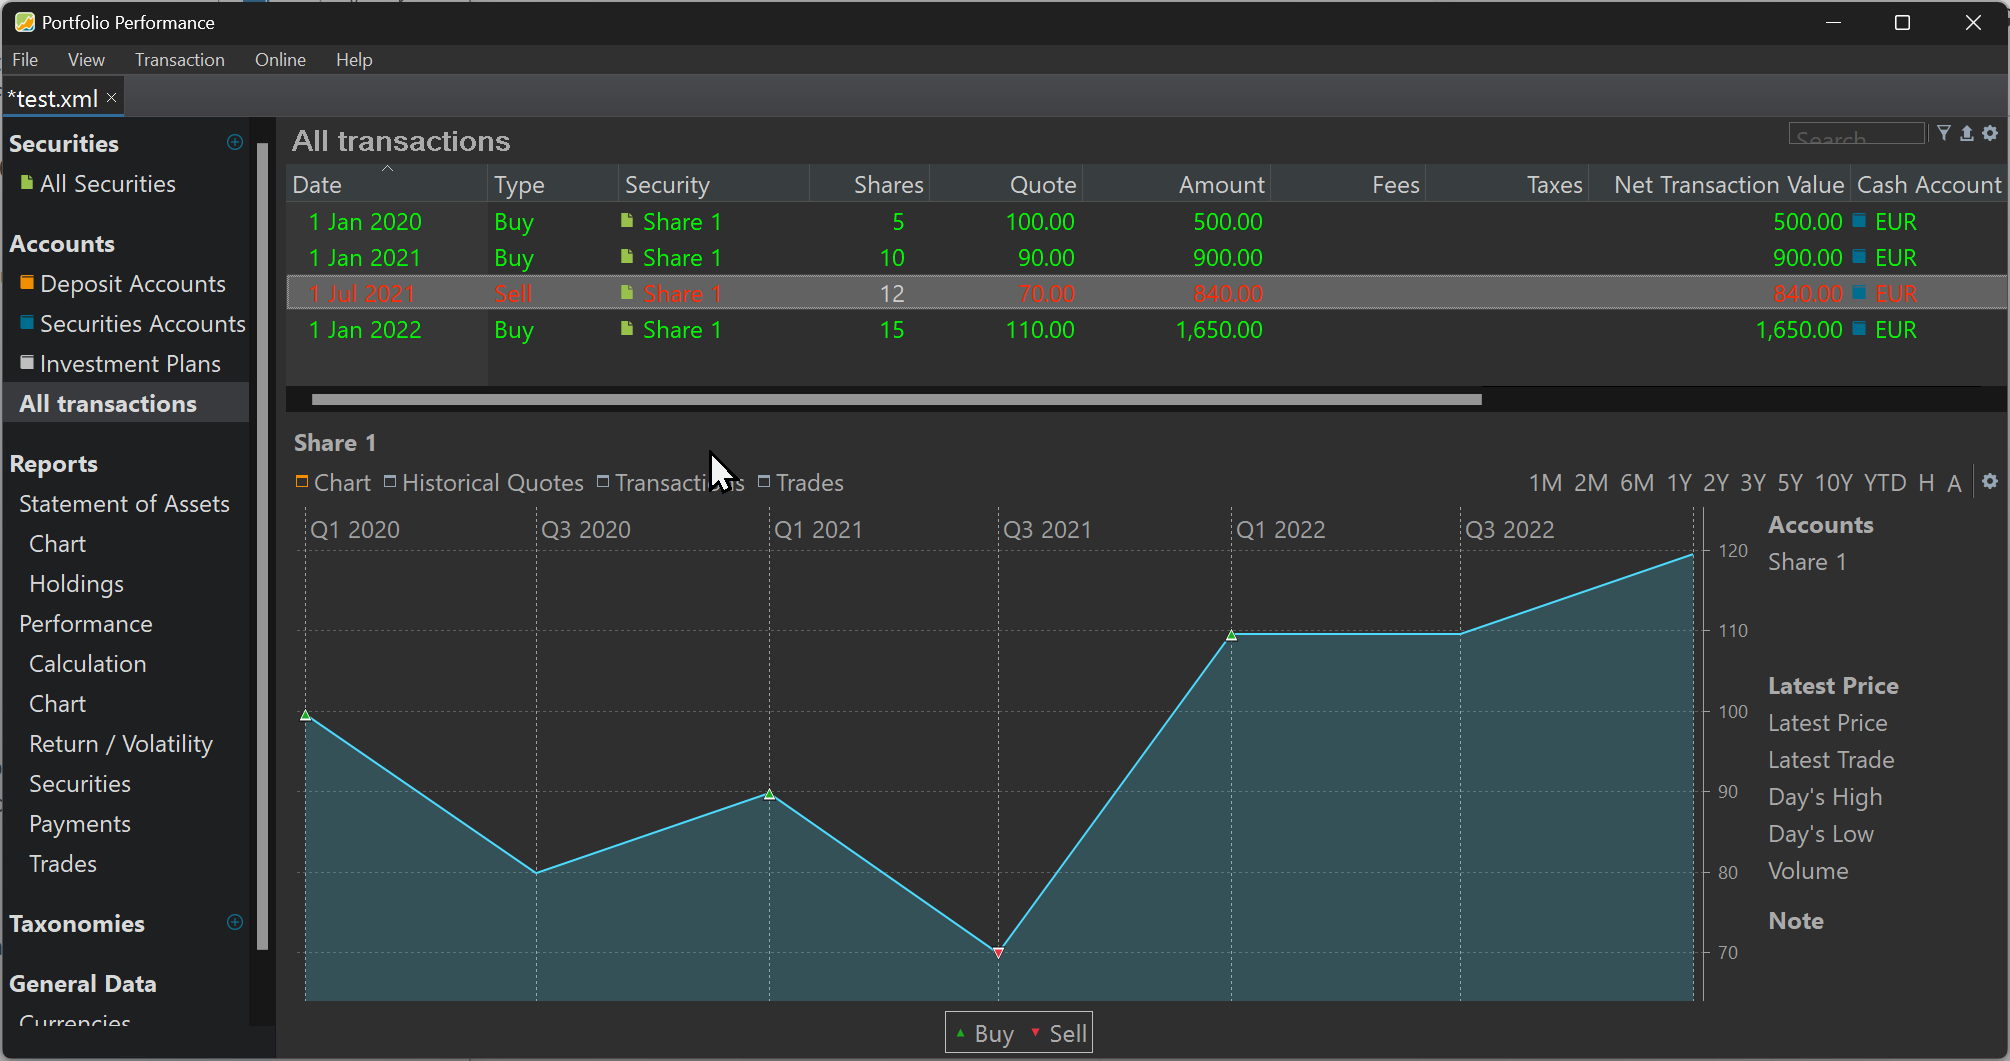Viewport: 2010px width, 1061px height.
Task: Open Performance report in sidebar
Action: tap(86, 624)
